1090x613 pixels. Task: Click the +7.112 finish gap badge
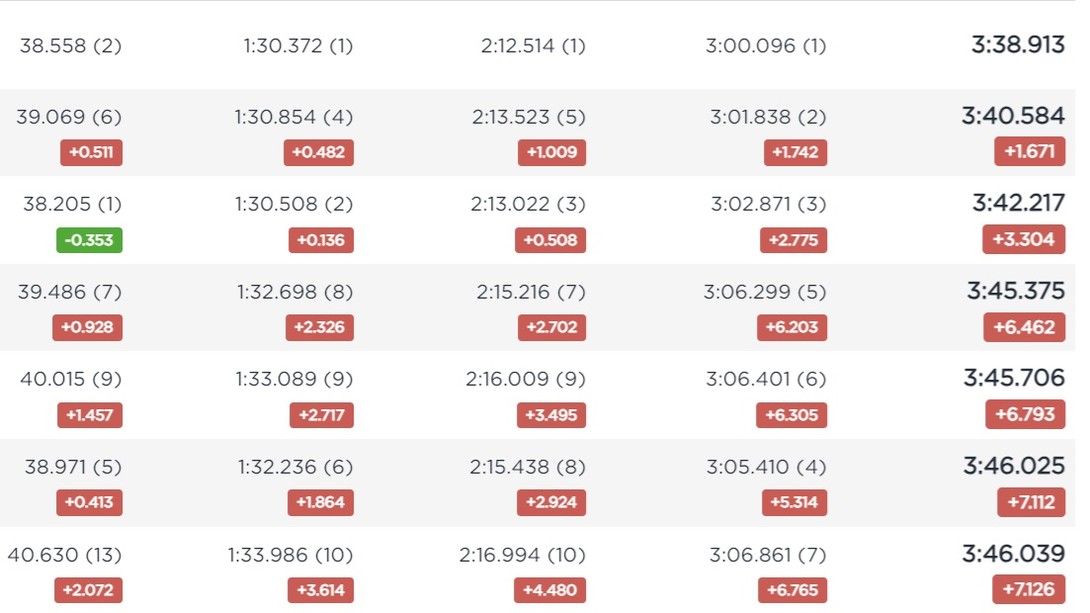[1031, 502]
